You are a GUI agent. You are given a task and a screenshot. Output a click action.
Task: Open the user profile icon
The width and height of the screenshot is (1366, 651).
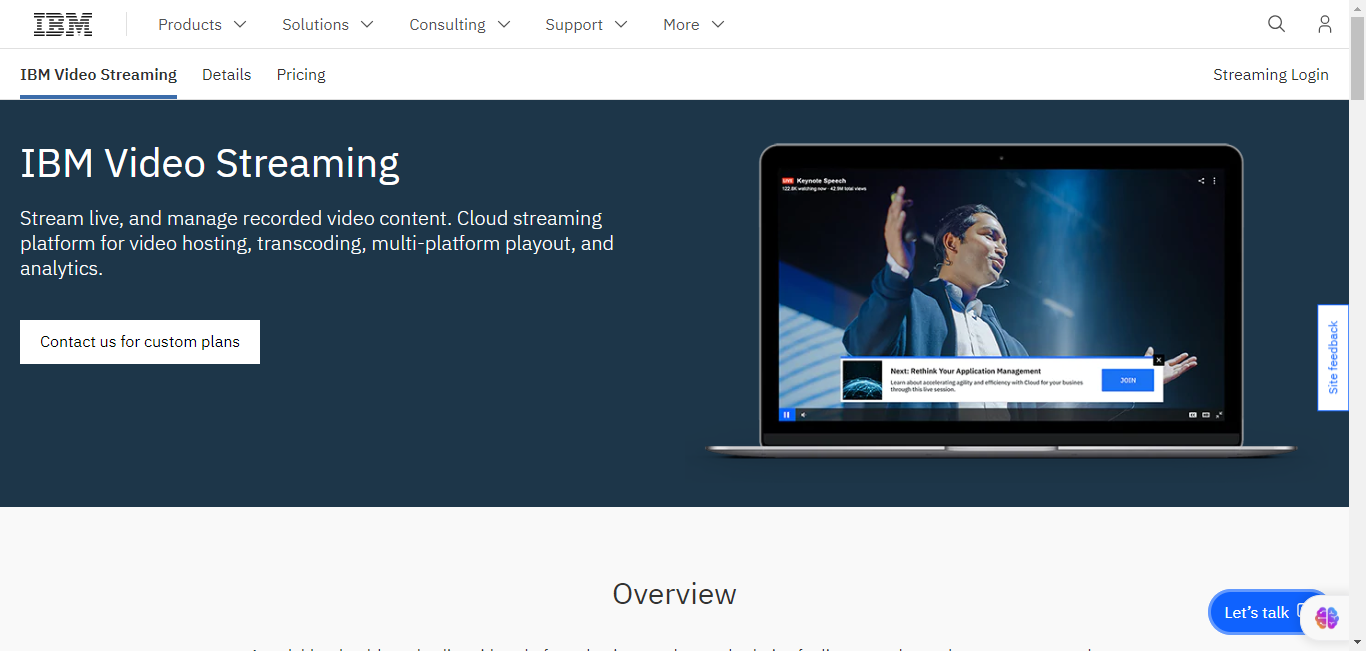coord(1324,24)
